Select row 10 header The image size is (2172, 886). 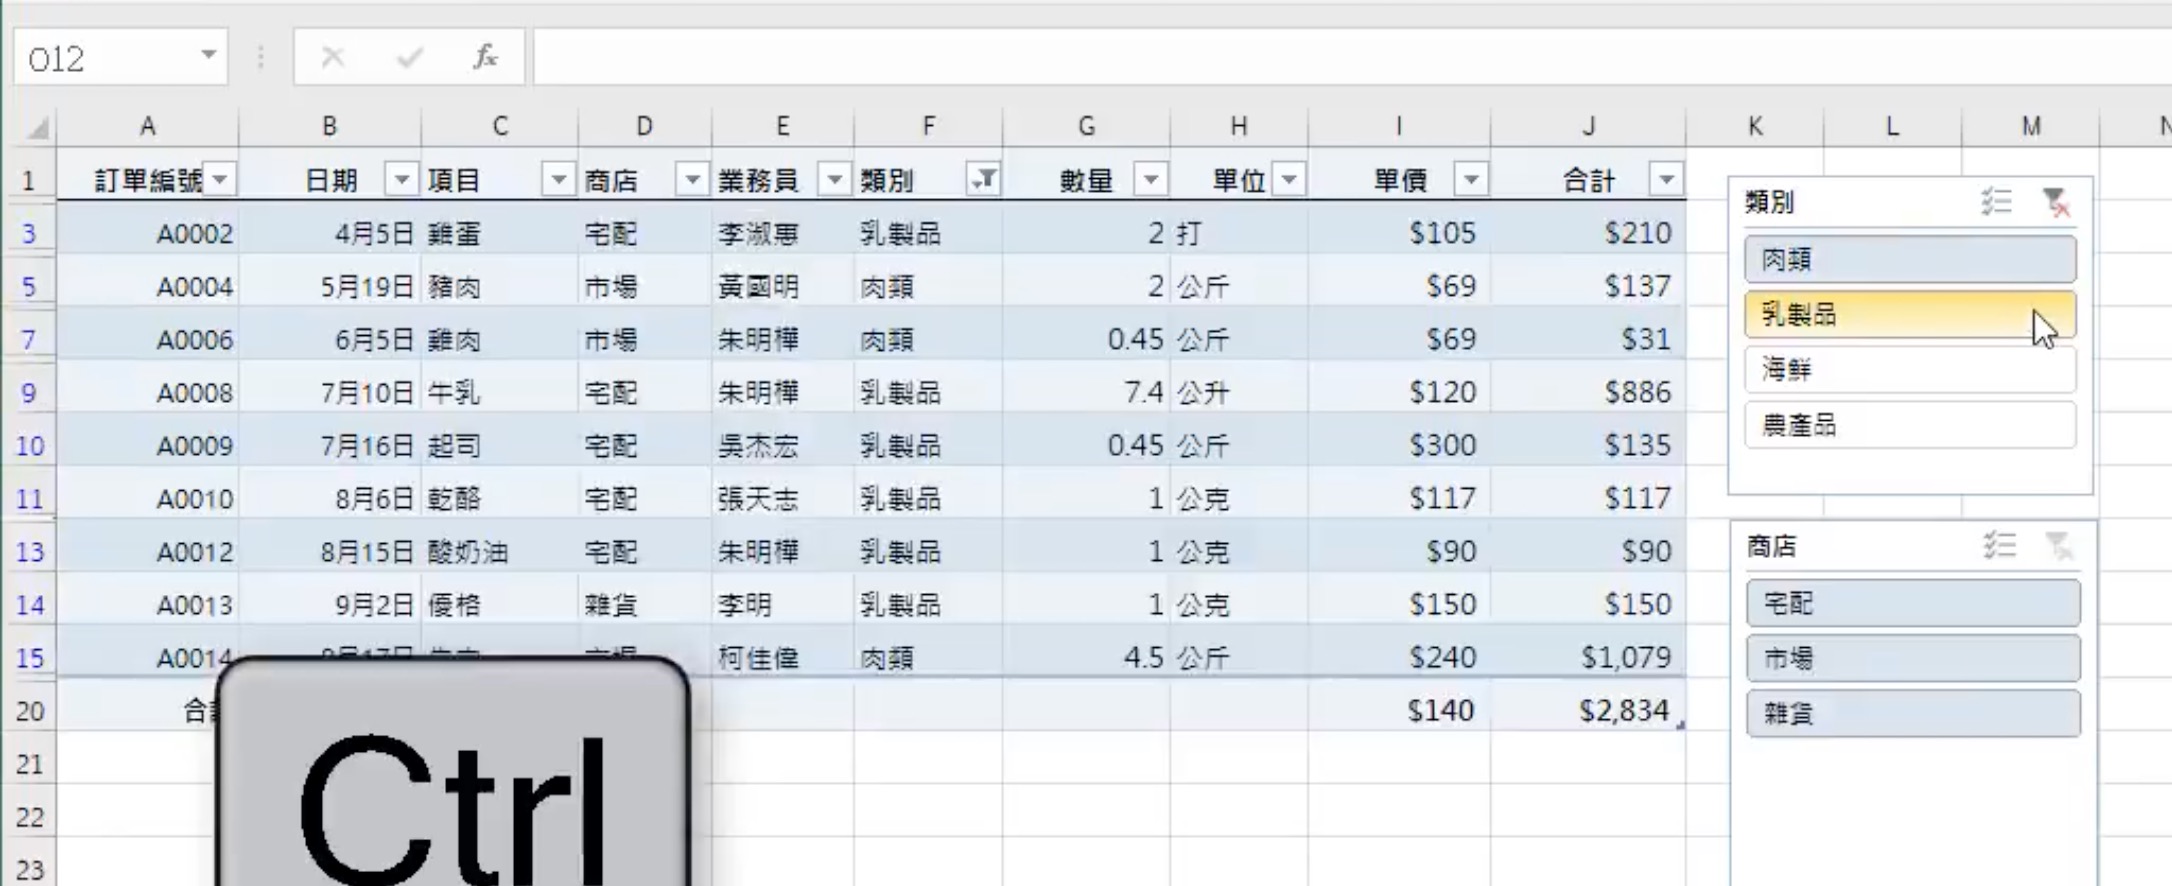28,445
